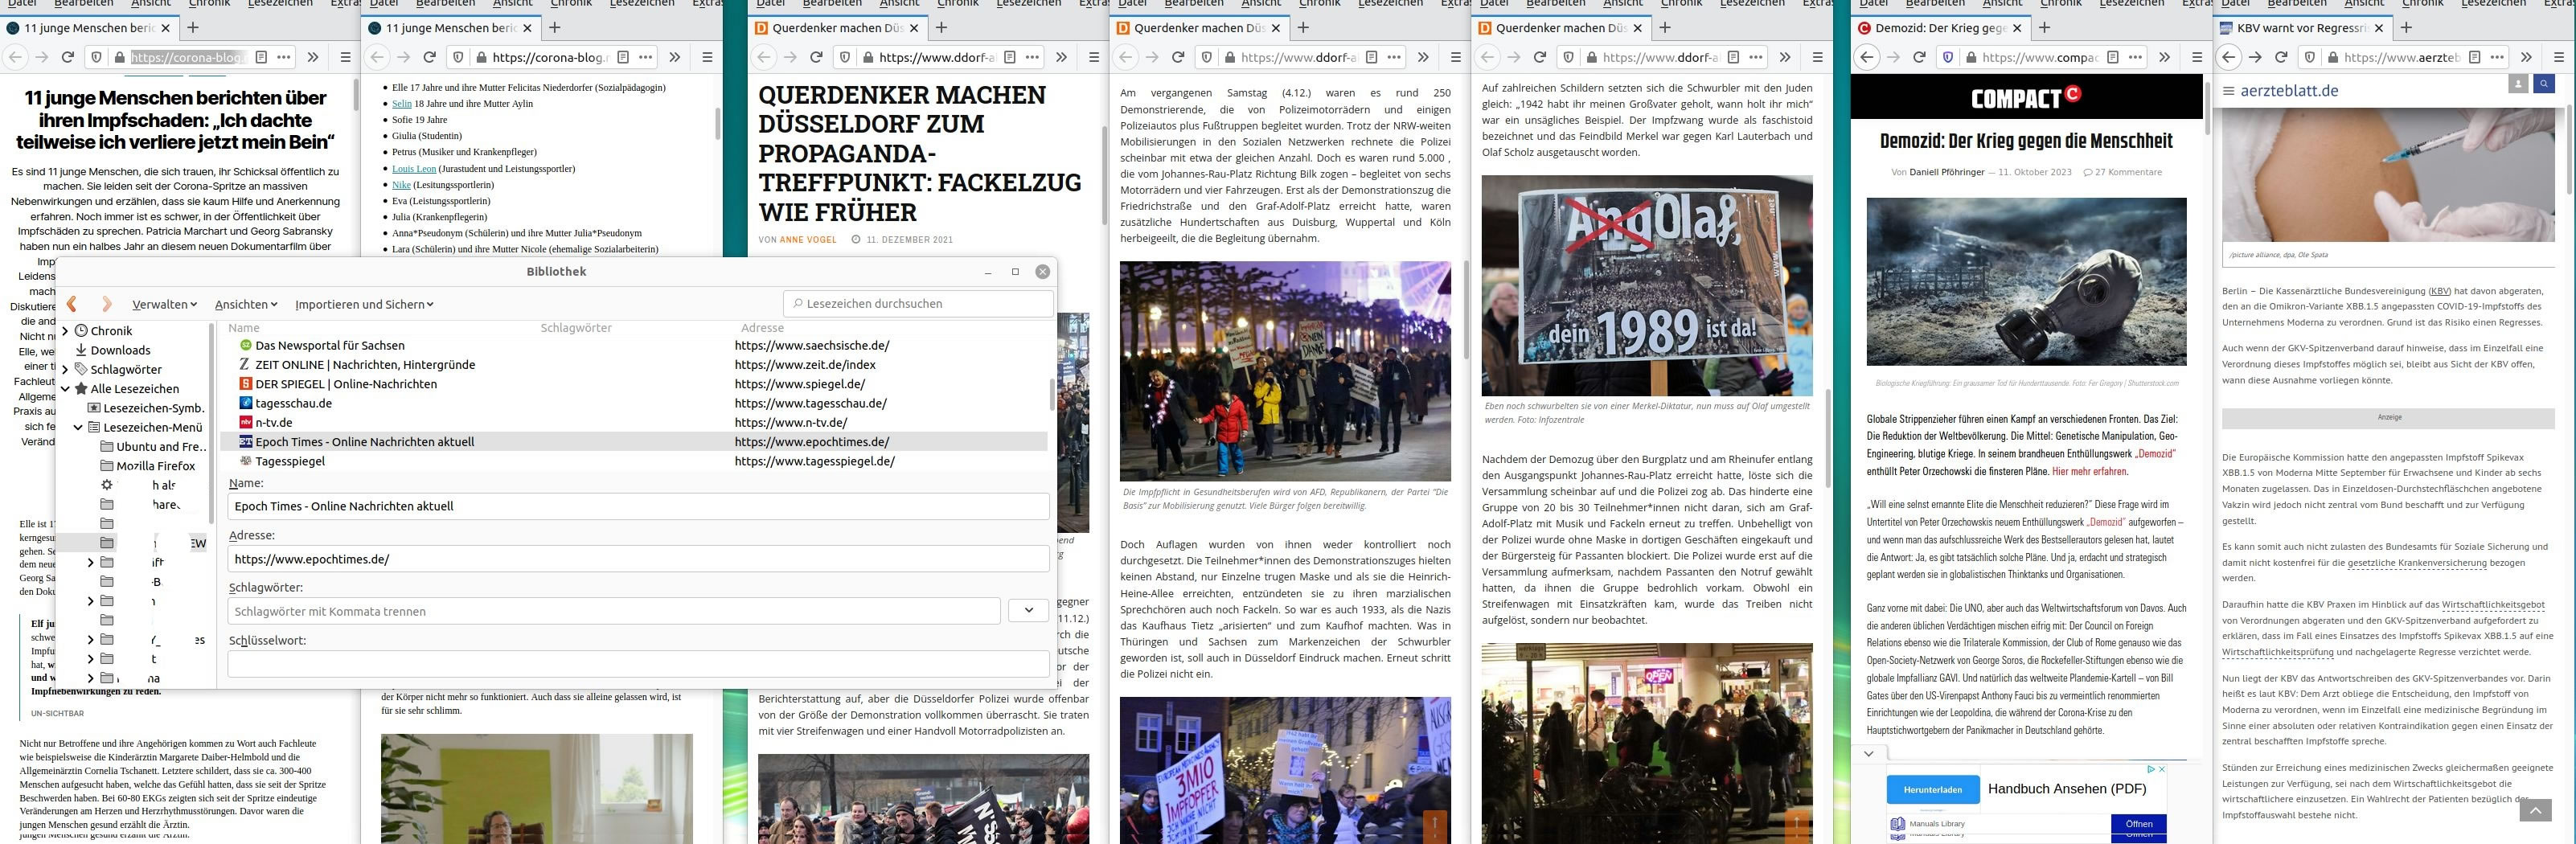
Task: Click aerzteblatt.de blue search icon
Action: 2544,84
